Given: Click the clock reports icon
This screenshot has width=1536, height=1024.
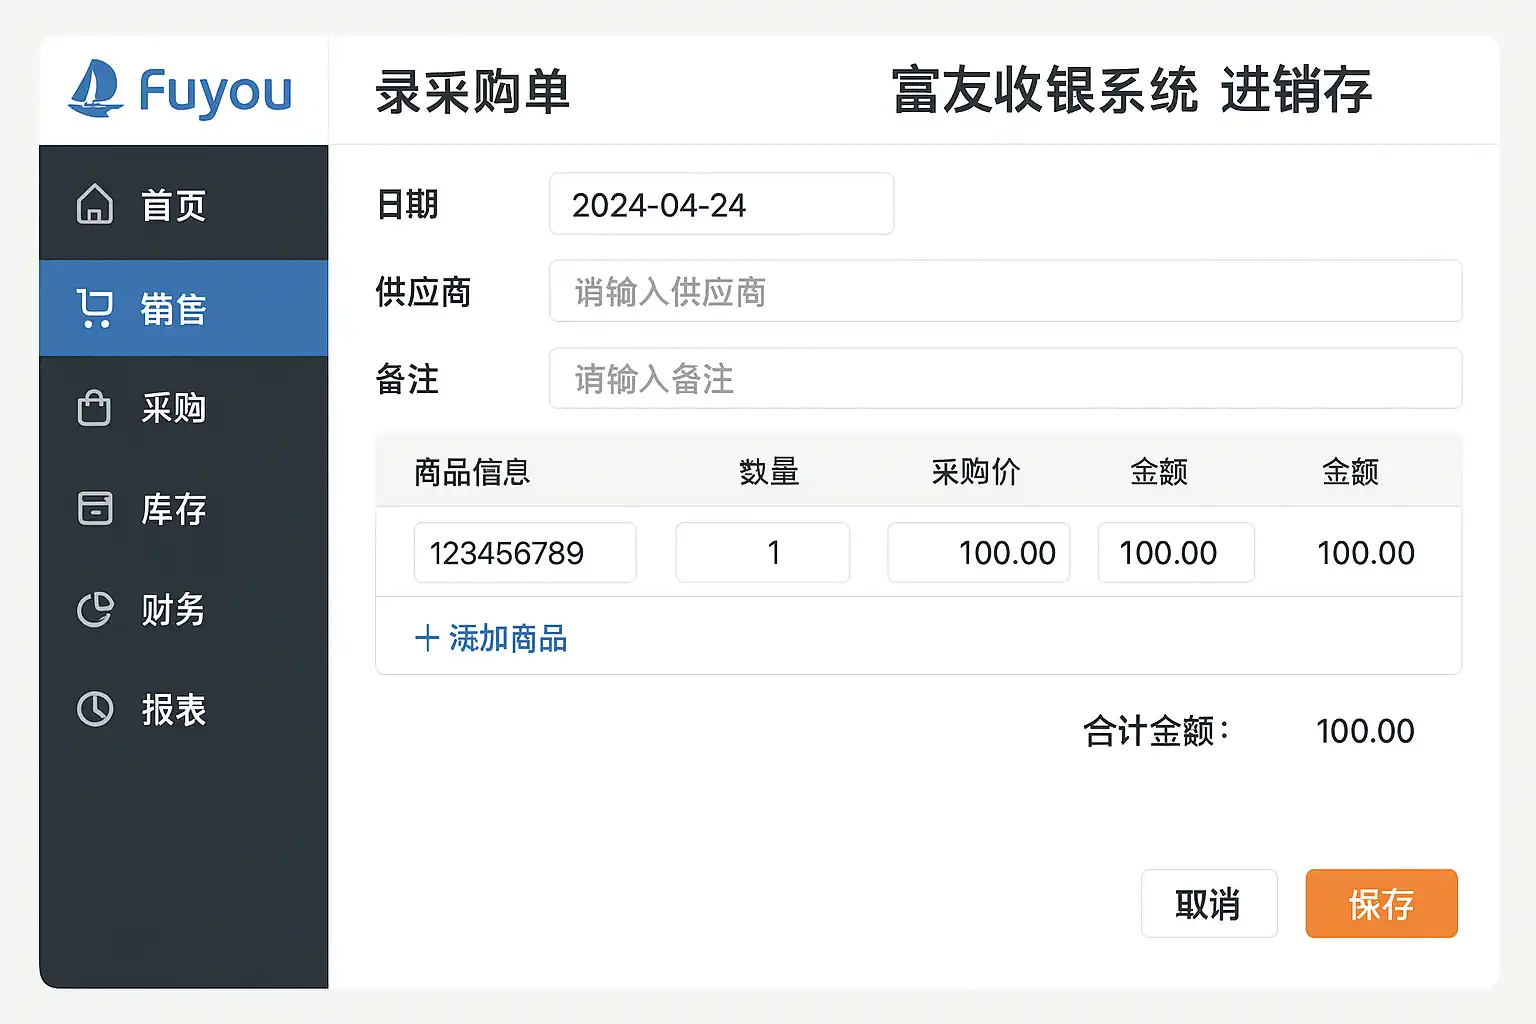Looking at the screenshot, I should coord(95,709).
